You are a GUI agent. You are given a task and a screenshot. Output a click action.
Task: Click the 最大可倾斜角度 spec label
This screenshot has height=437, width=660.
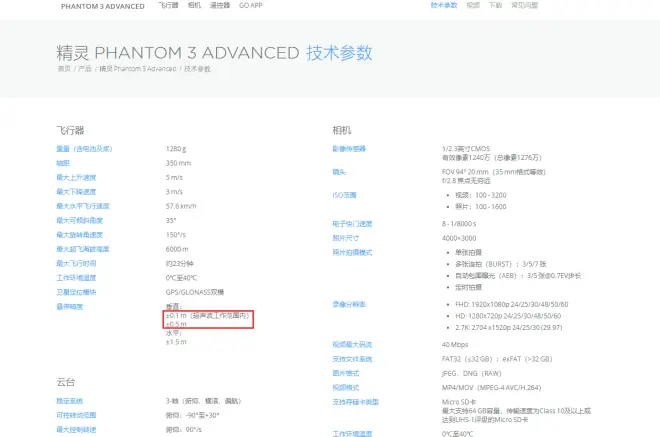point(80,220)
